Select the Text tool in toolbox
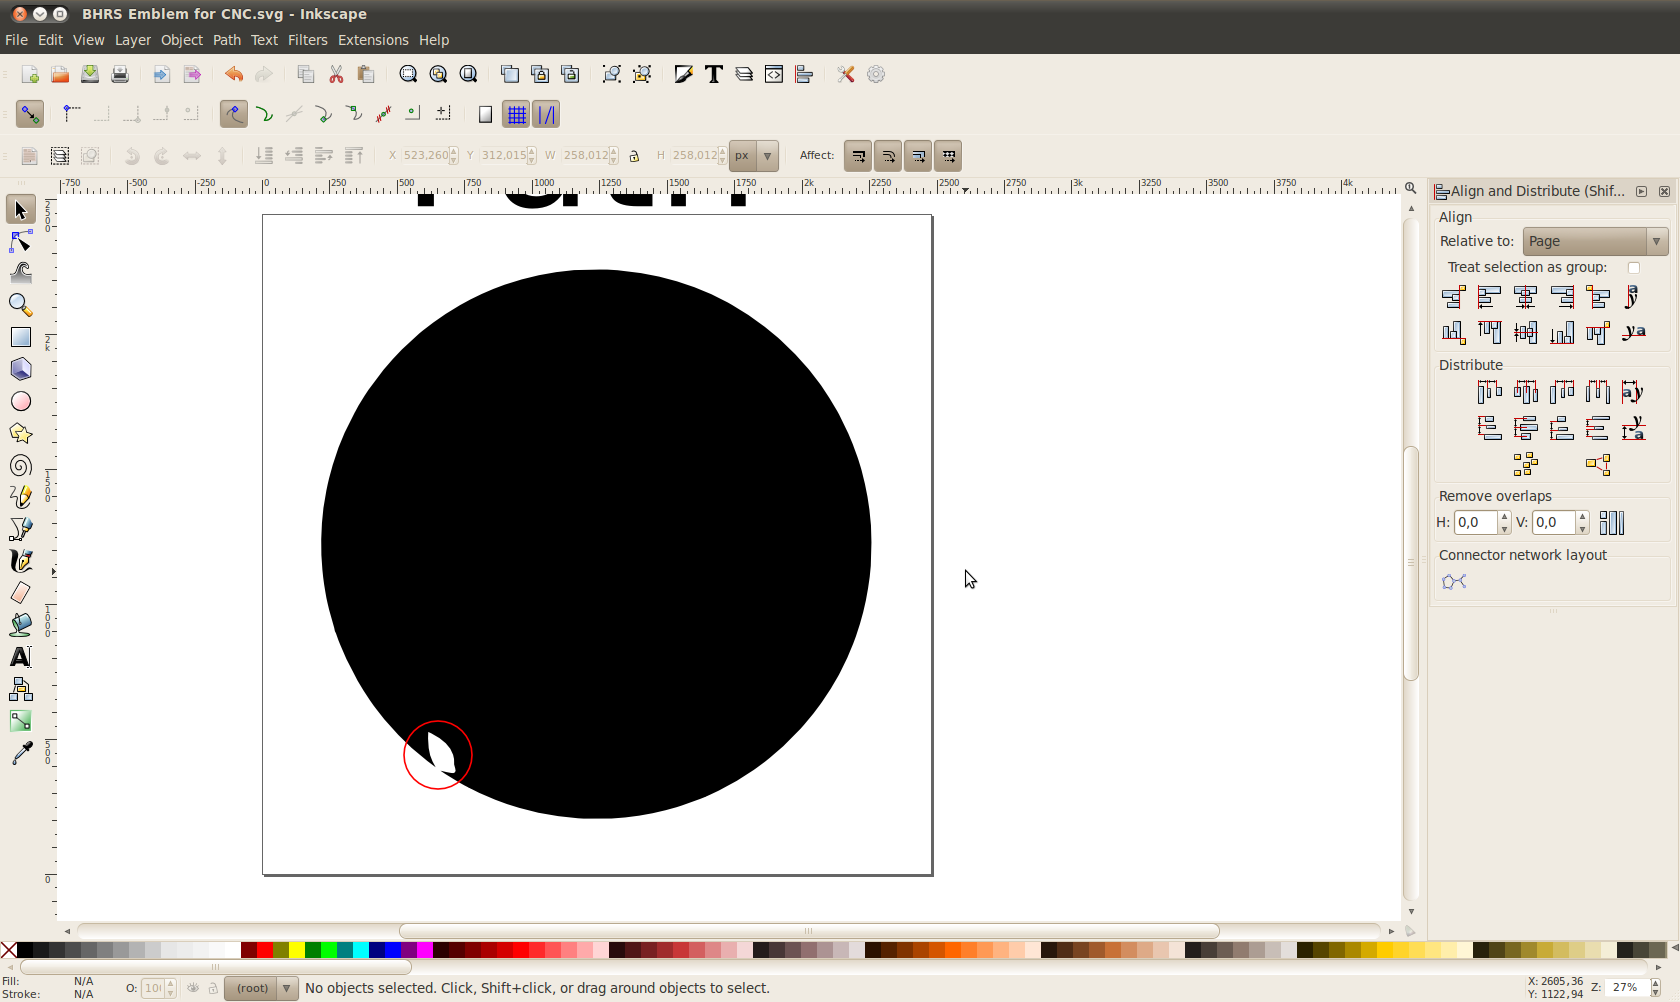The height and width of the screenshot is (1002, 1680). (21, 657)
